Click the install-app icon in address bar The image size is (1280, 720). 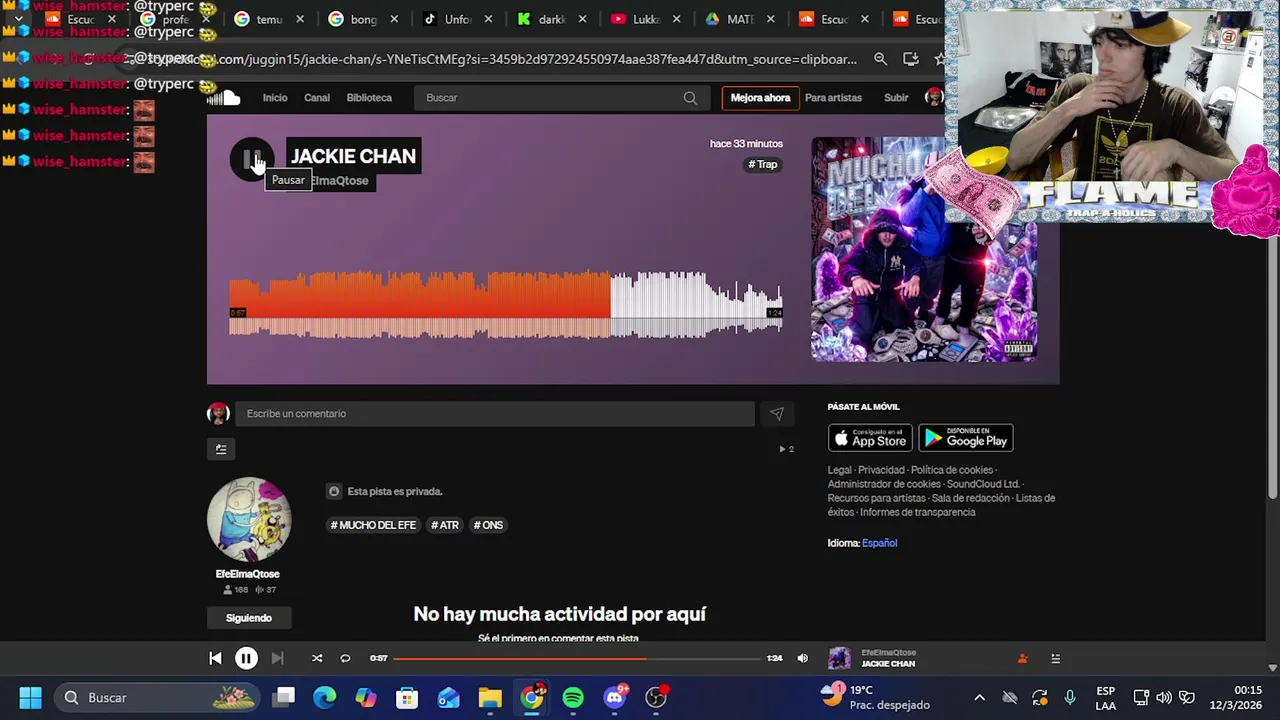tap(910, 59)
